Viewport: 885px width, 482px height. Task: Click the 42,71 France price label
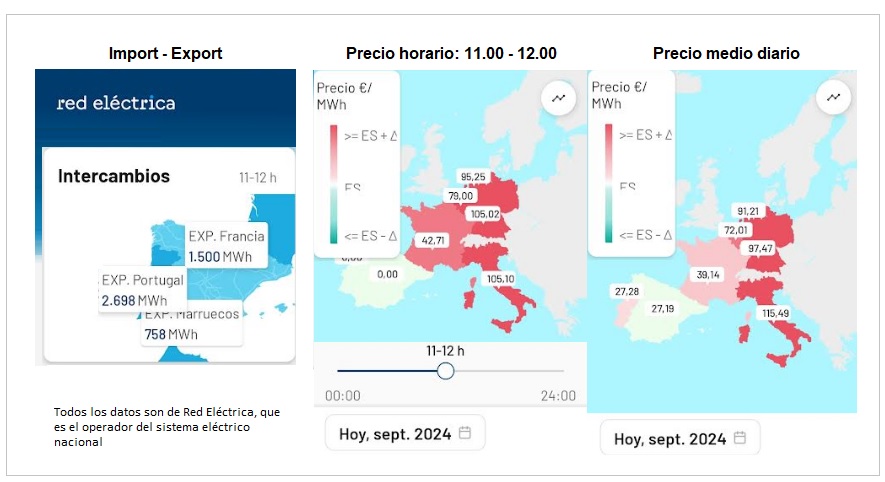tap(433, 240)
